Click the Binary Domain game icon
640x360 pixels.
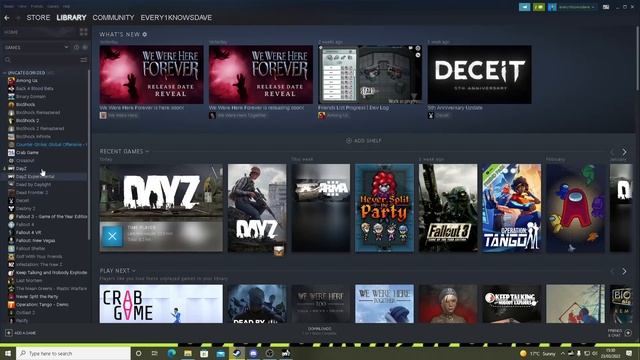point(11,97)
